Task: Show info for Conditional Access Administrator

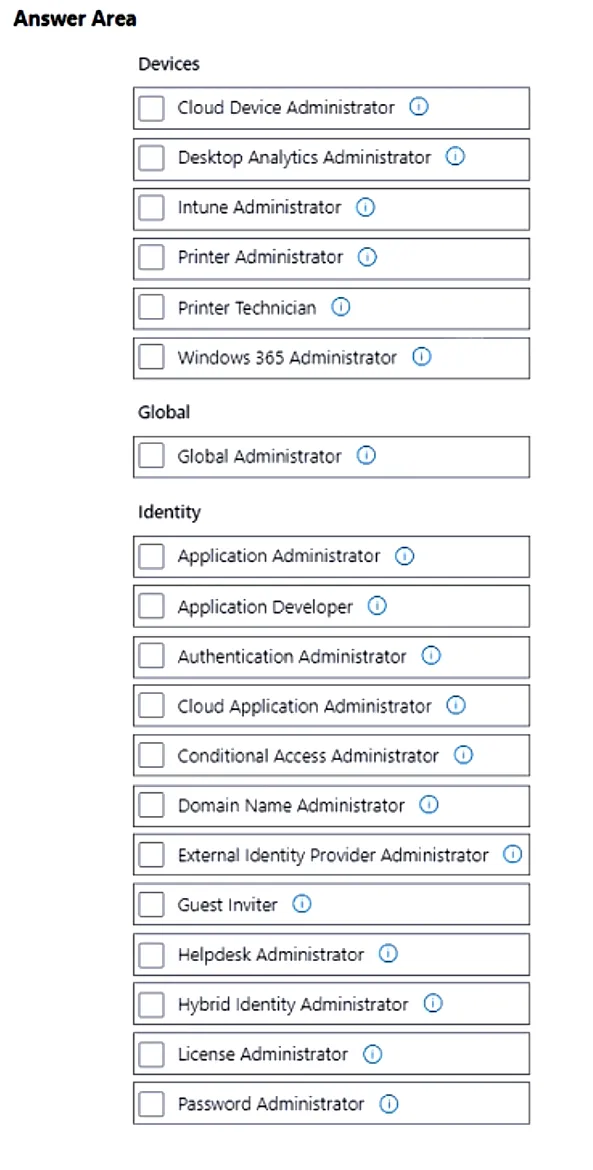Action: coord(463,756)
